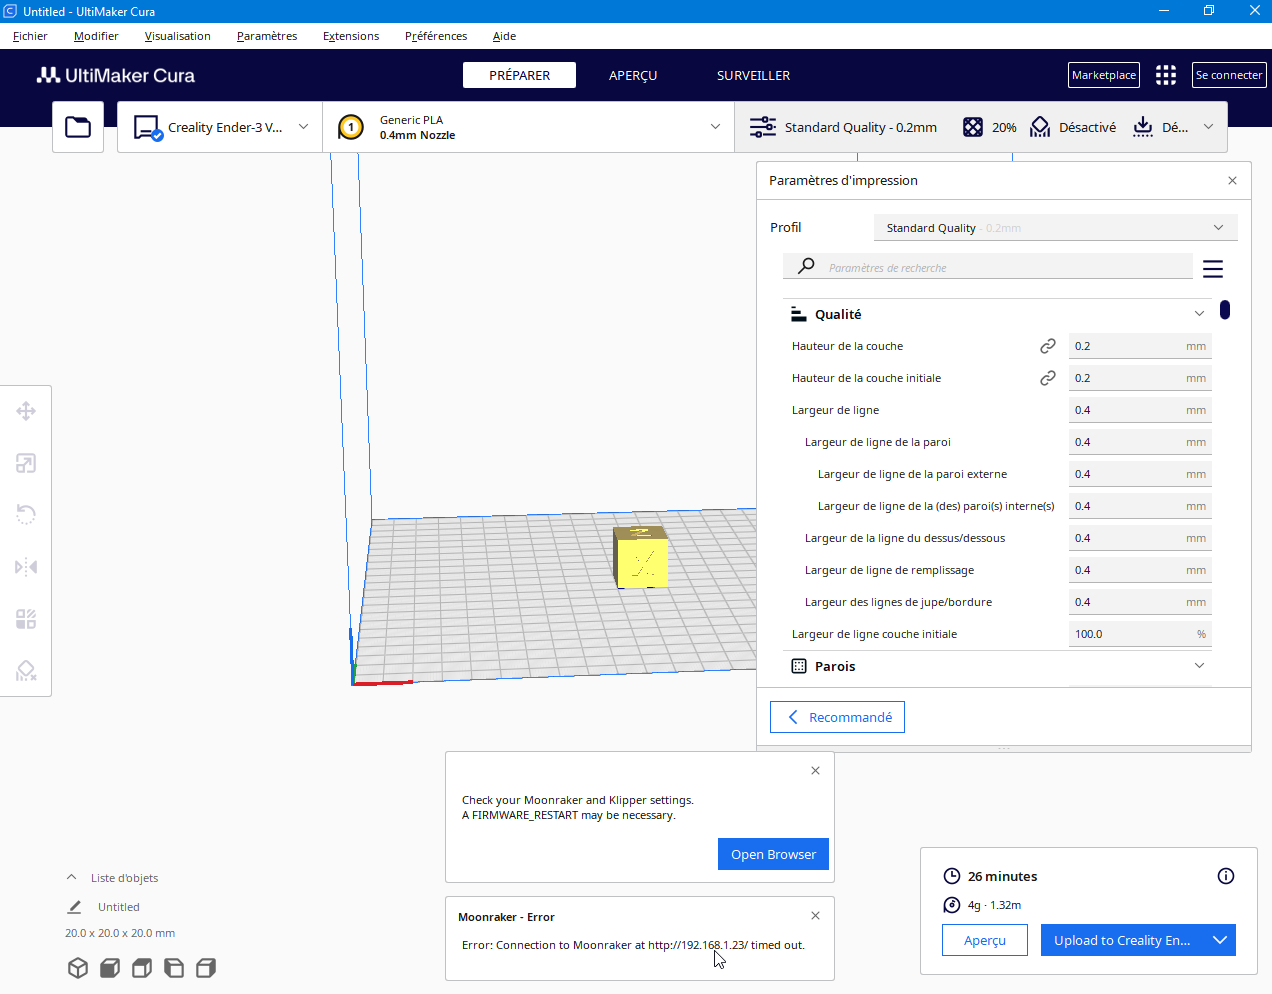Switch to the 3D view cube icon
The height and width of the screenshot is (994, 1272).
[x=78, y=968]
